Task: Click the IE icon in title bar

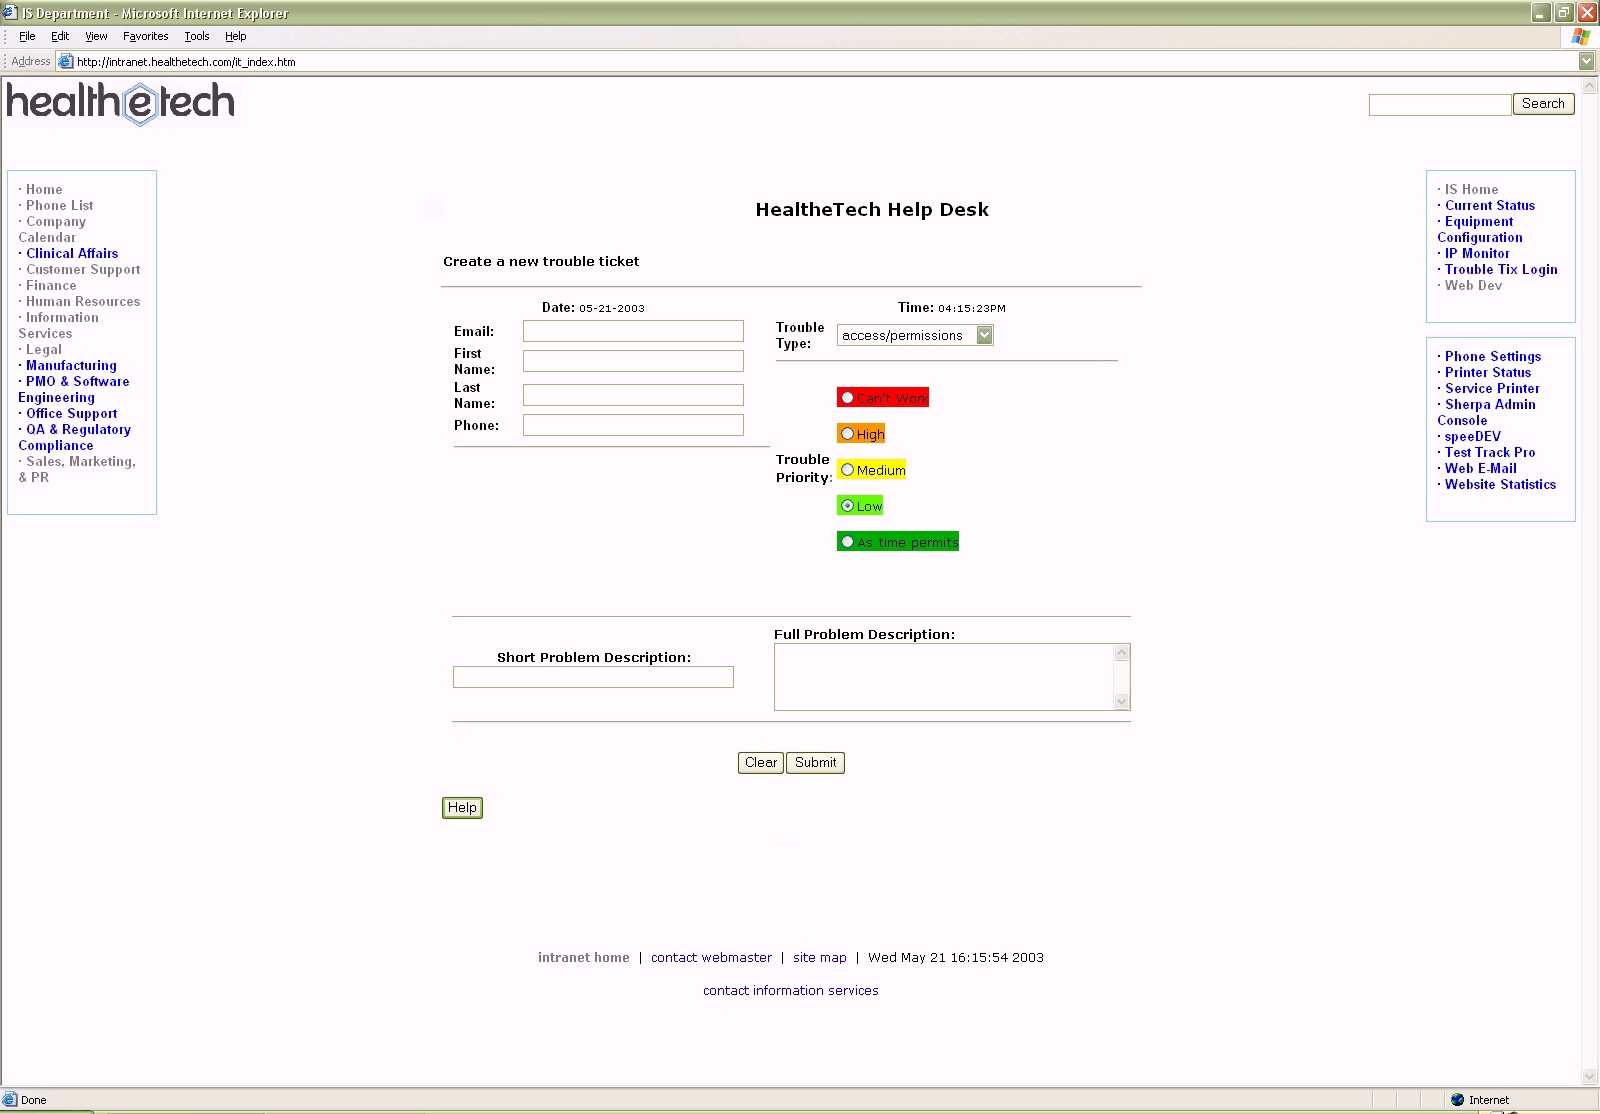Action: 10,13
